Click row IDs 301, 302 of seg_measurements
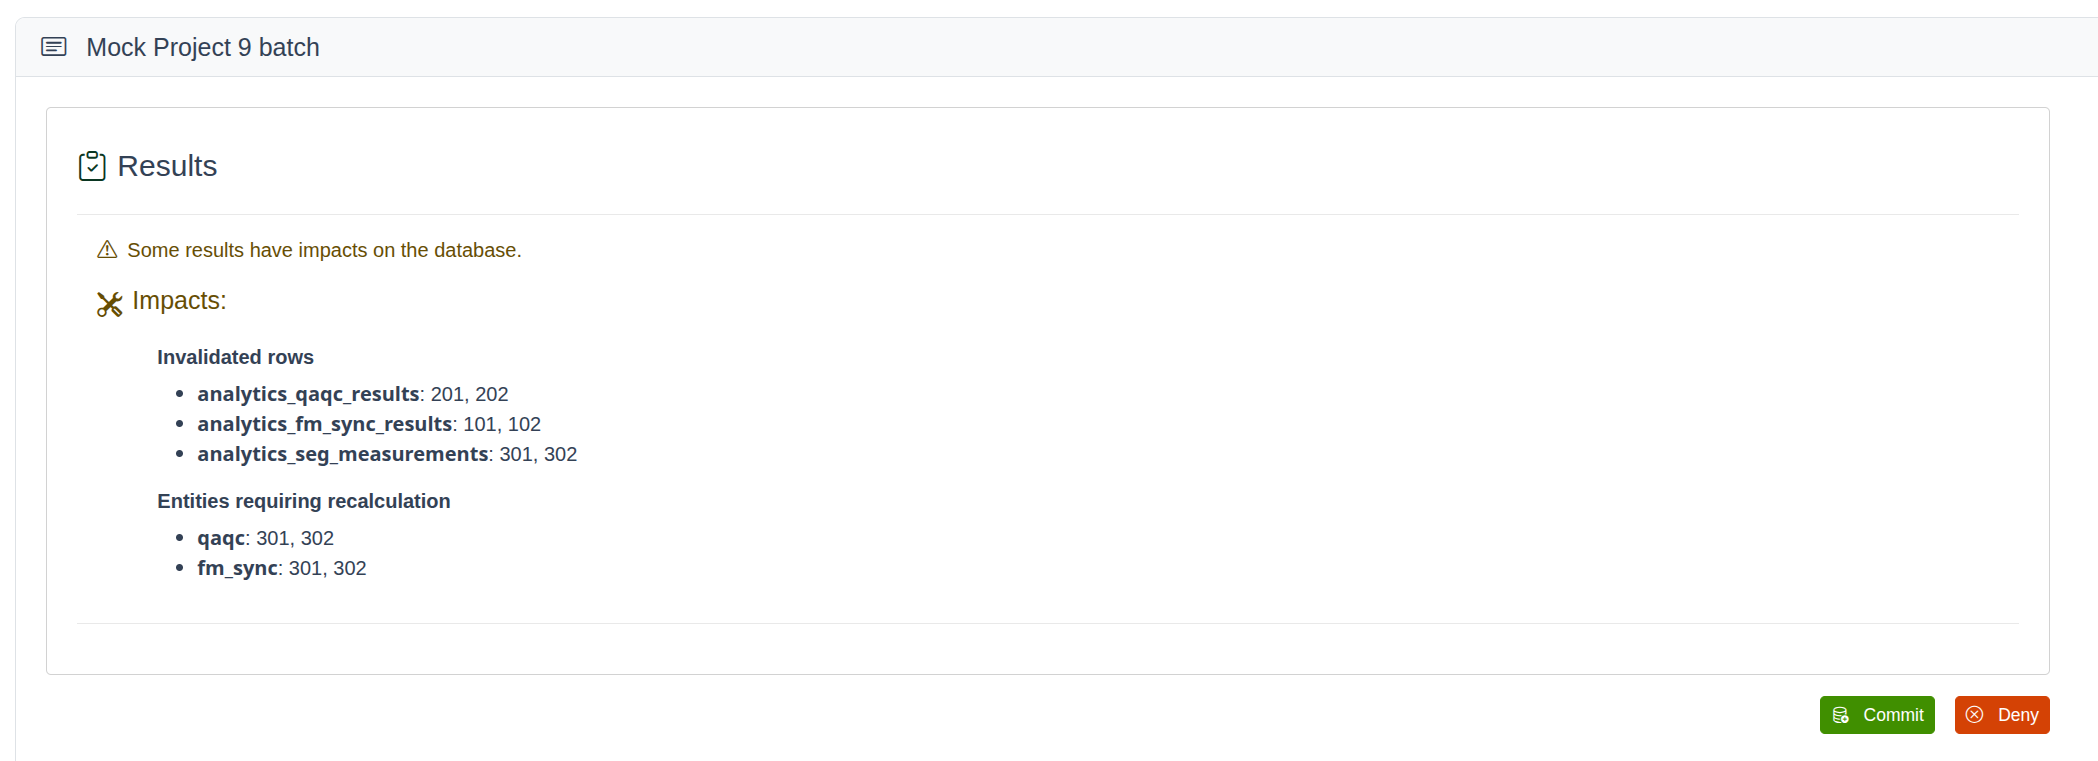2098x761 pixels. click(x=538, y=454)
